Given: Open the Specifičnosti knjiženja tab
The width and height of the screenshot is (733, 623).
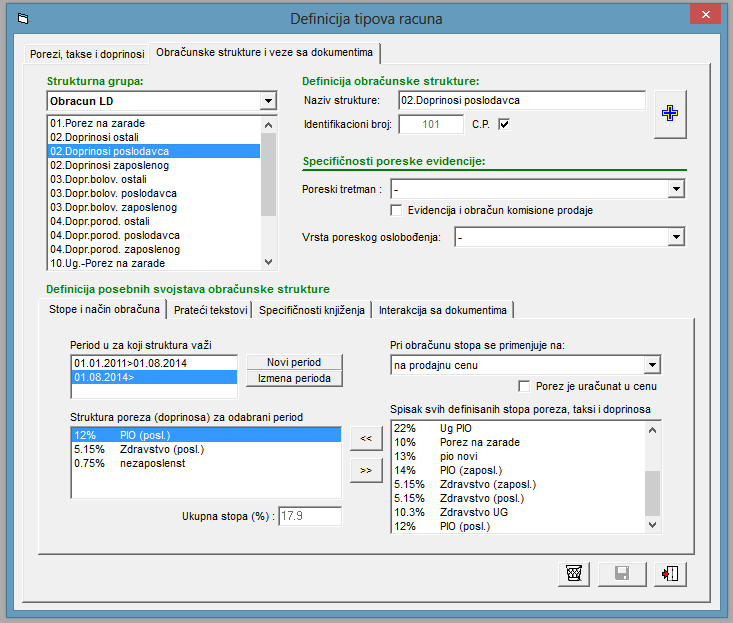Looking at the screenshot, I should tap(312, 310).
